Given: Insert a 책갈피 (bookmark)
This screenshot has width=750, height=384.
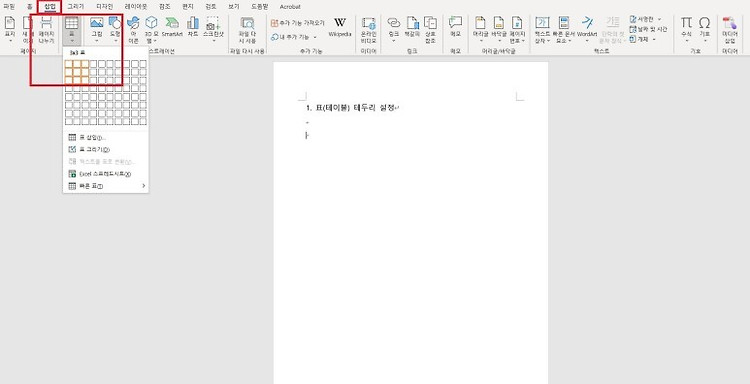Looking at the screenshot, I should coord(412,27).
